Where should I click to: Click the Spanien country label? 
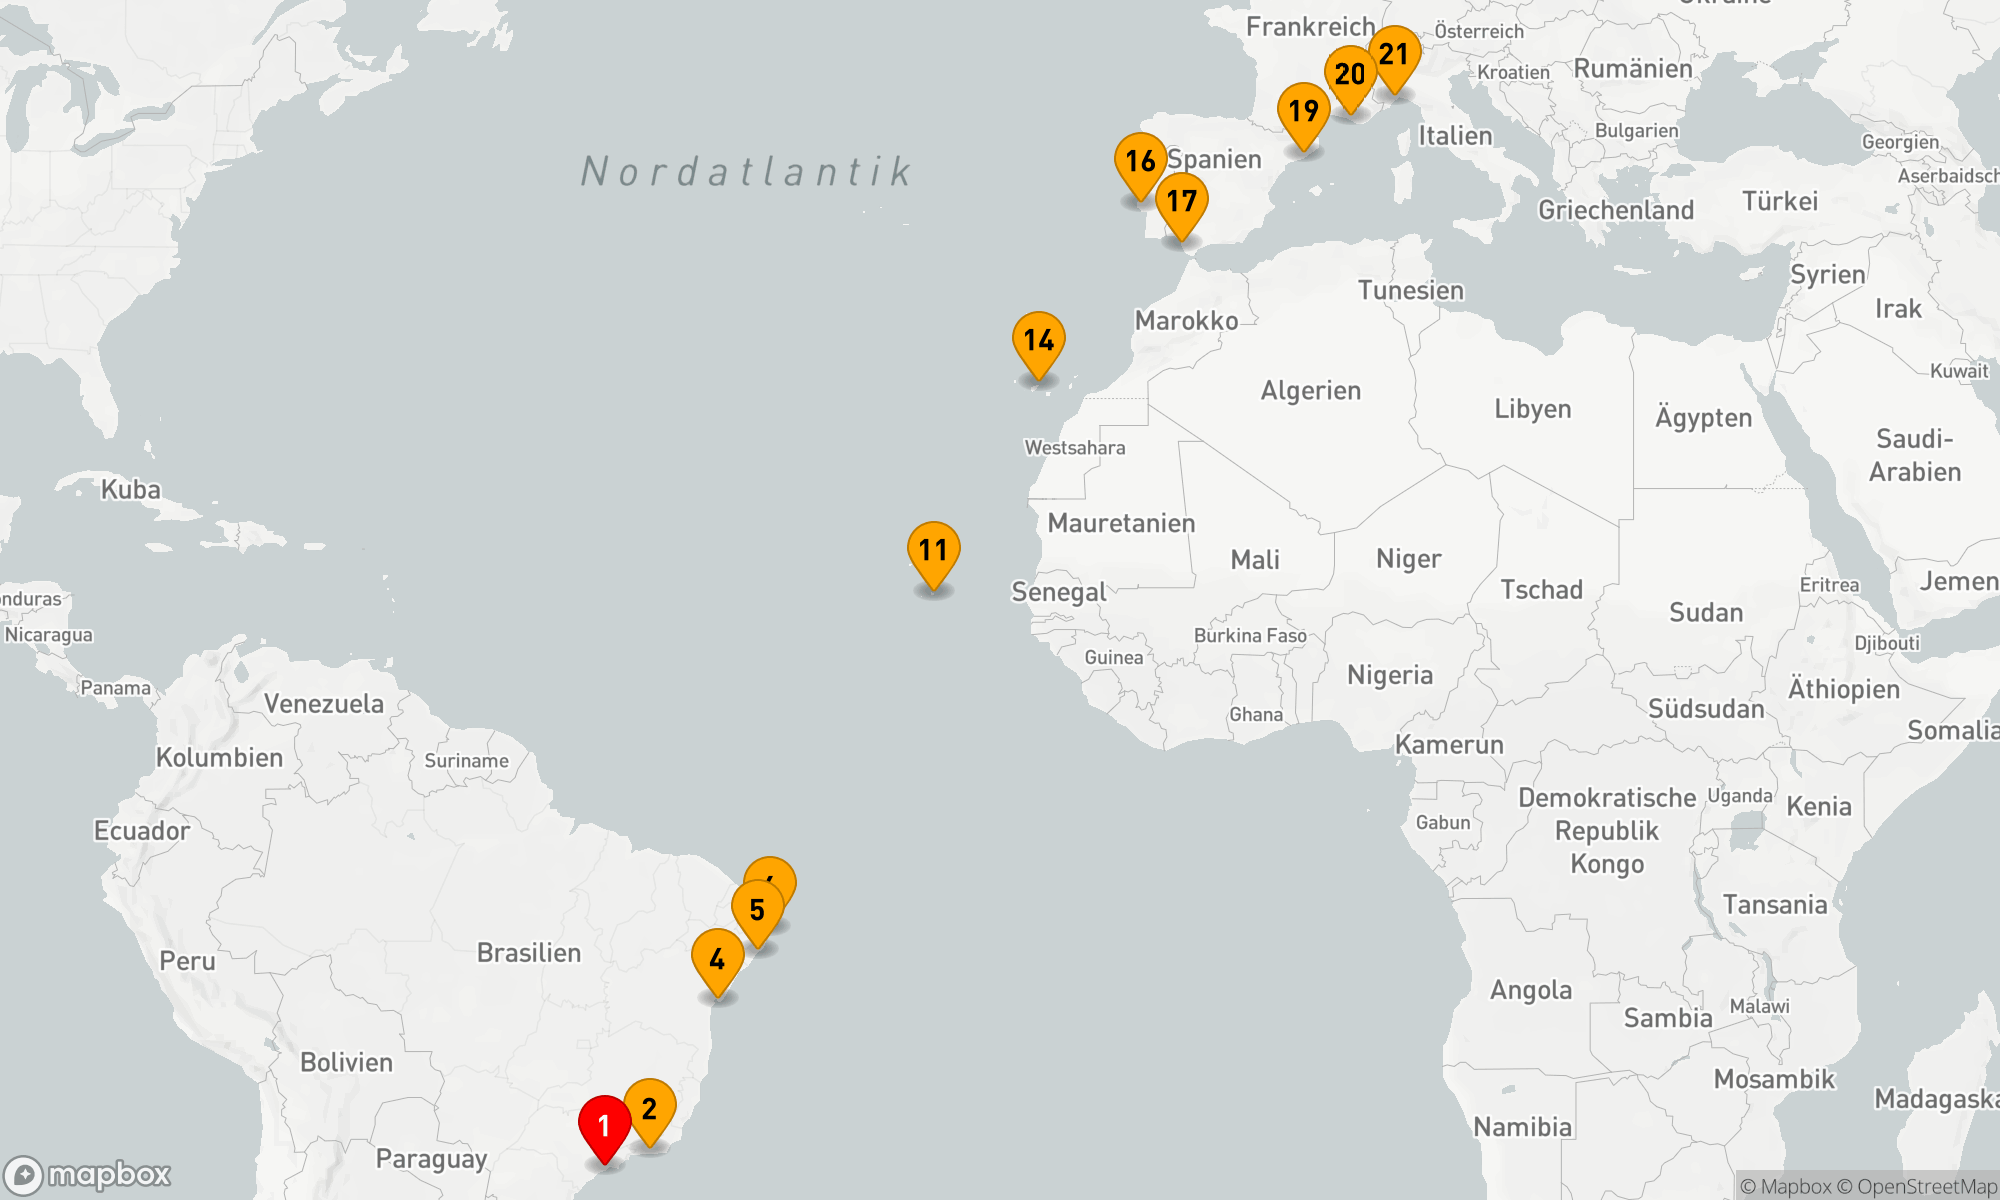point(1214,159)
